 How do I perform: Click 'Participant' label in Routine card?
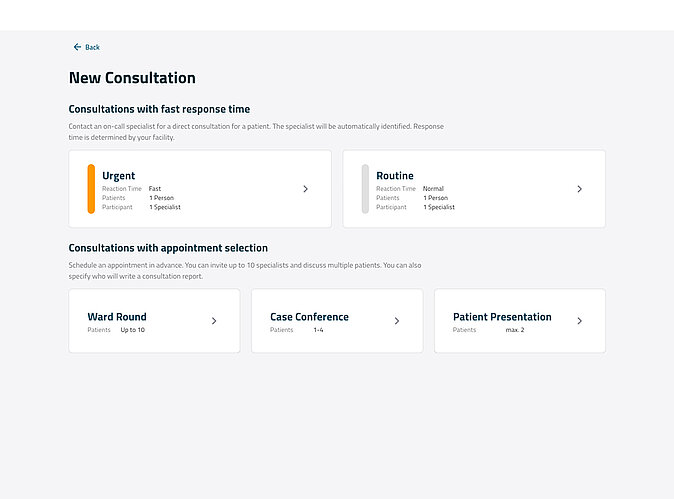(391, 207)
